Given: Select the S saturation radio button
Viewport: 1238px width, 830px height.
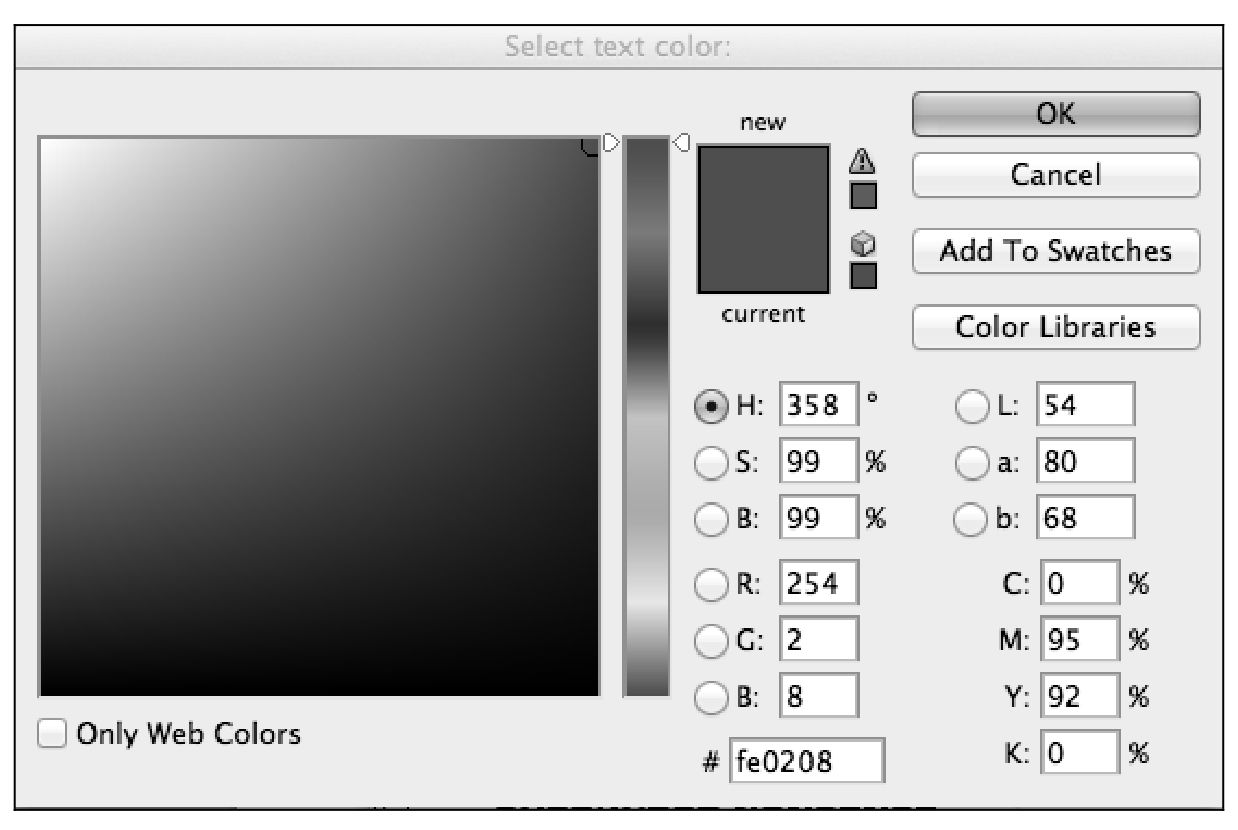Looking at the screenshot, I should coord(710,463).
